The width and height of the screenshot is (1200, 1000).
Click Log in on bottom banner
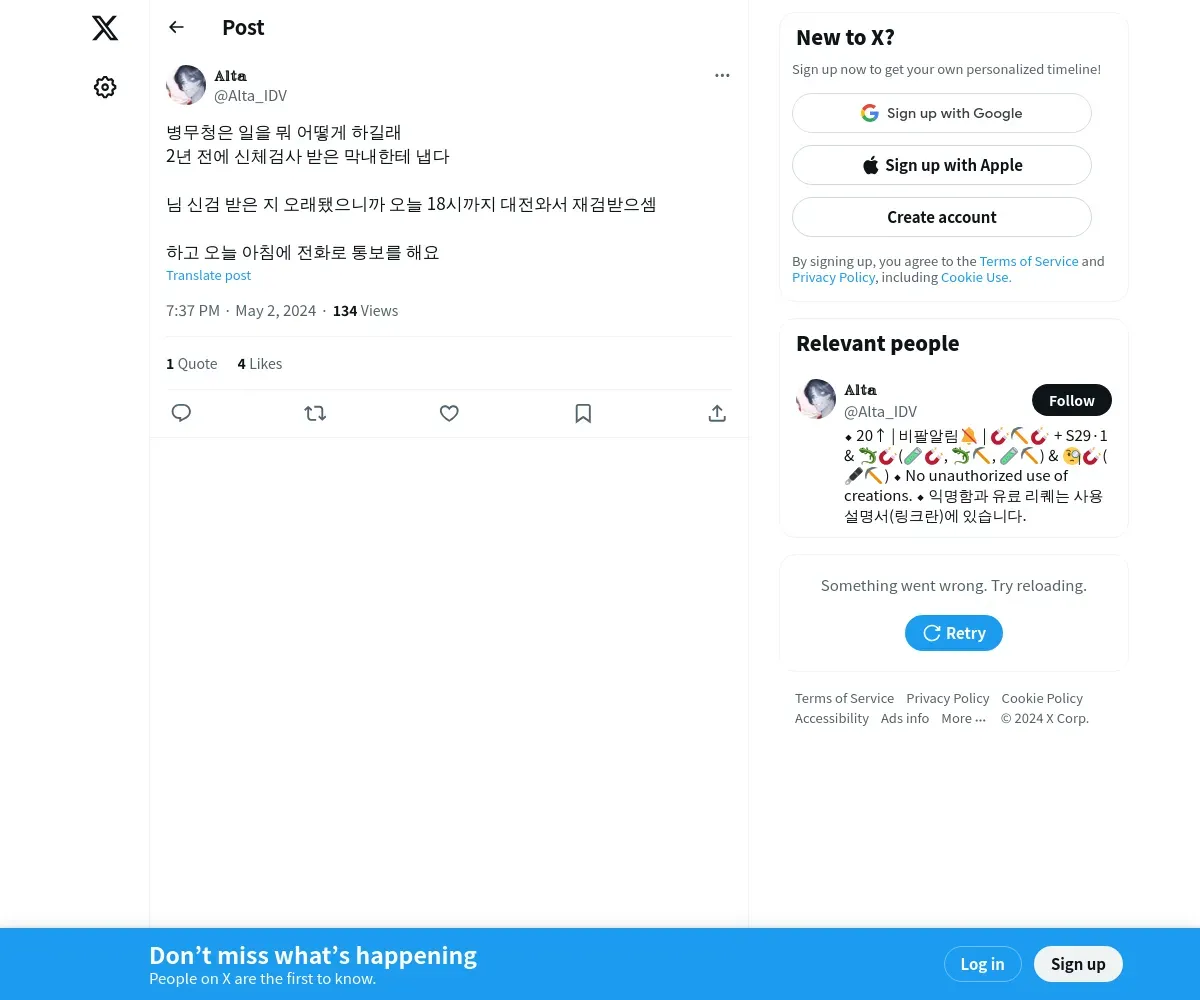tap(982, 964)
